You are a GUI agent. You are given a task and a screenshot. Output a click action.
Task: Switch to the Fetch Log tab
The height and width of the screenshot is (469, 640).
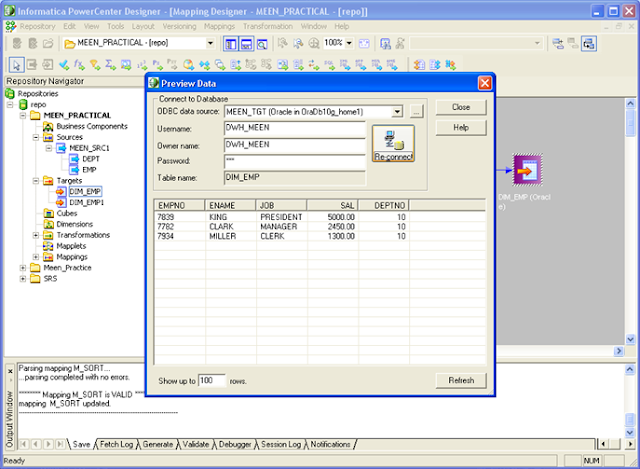(116, 444)
